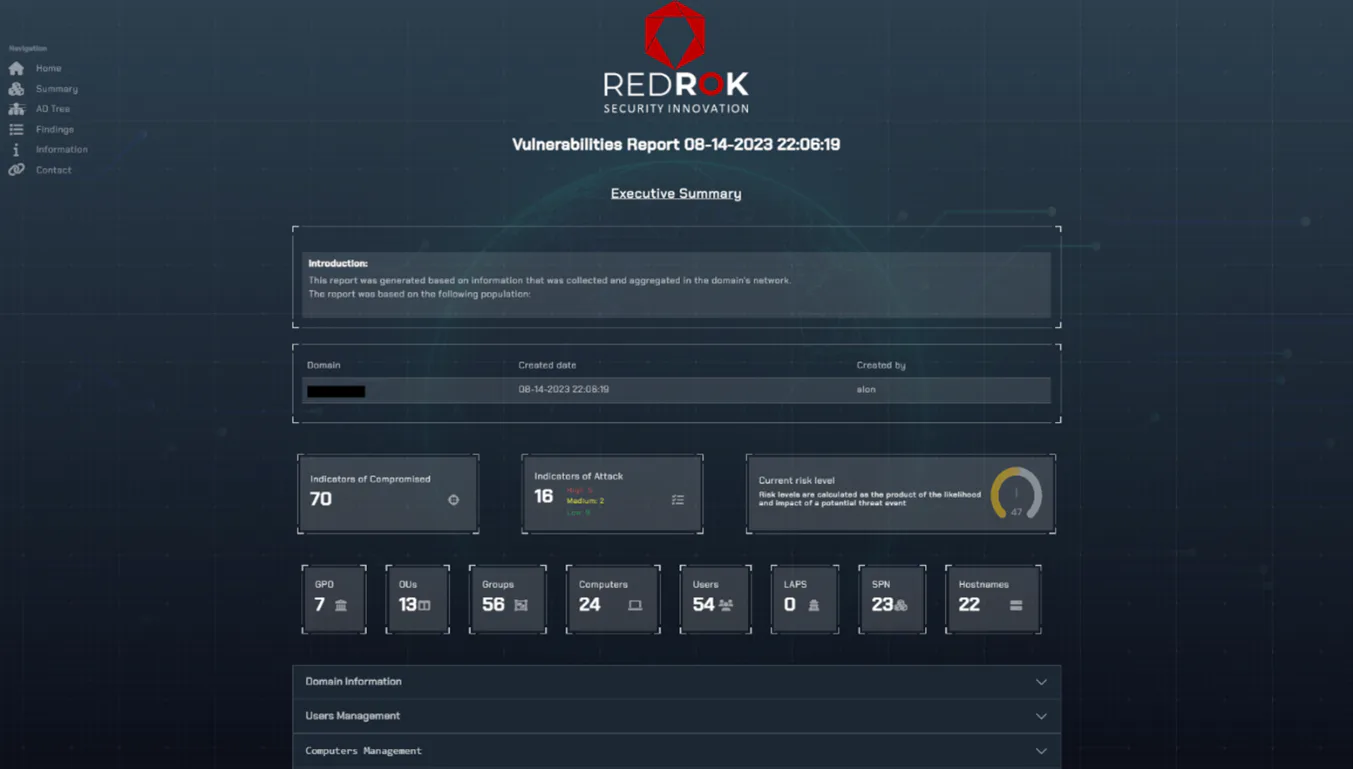Image resolution: width=1353 pixels, height=769 pixels.
Task: Click the Hostnames server icon
Action: [1016, 605]
